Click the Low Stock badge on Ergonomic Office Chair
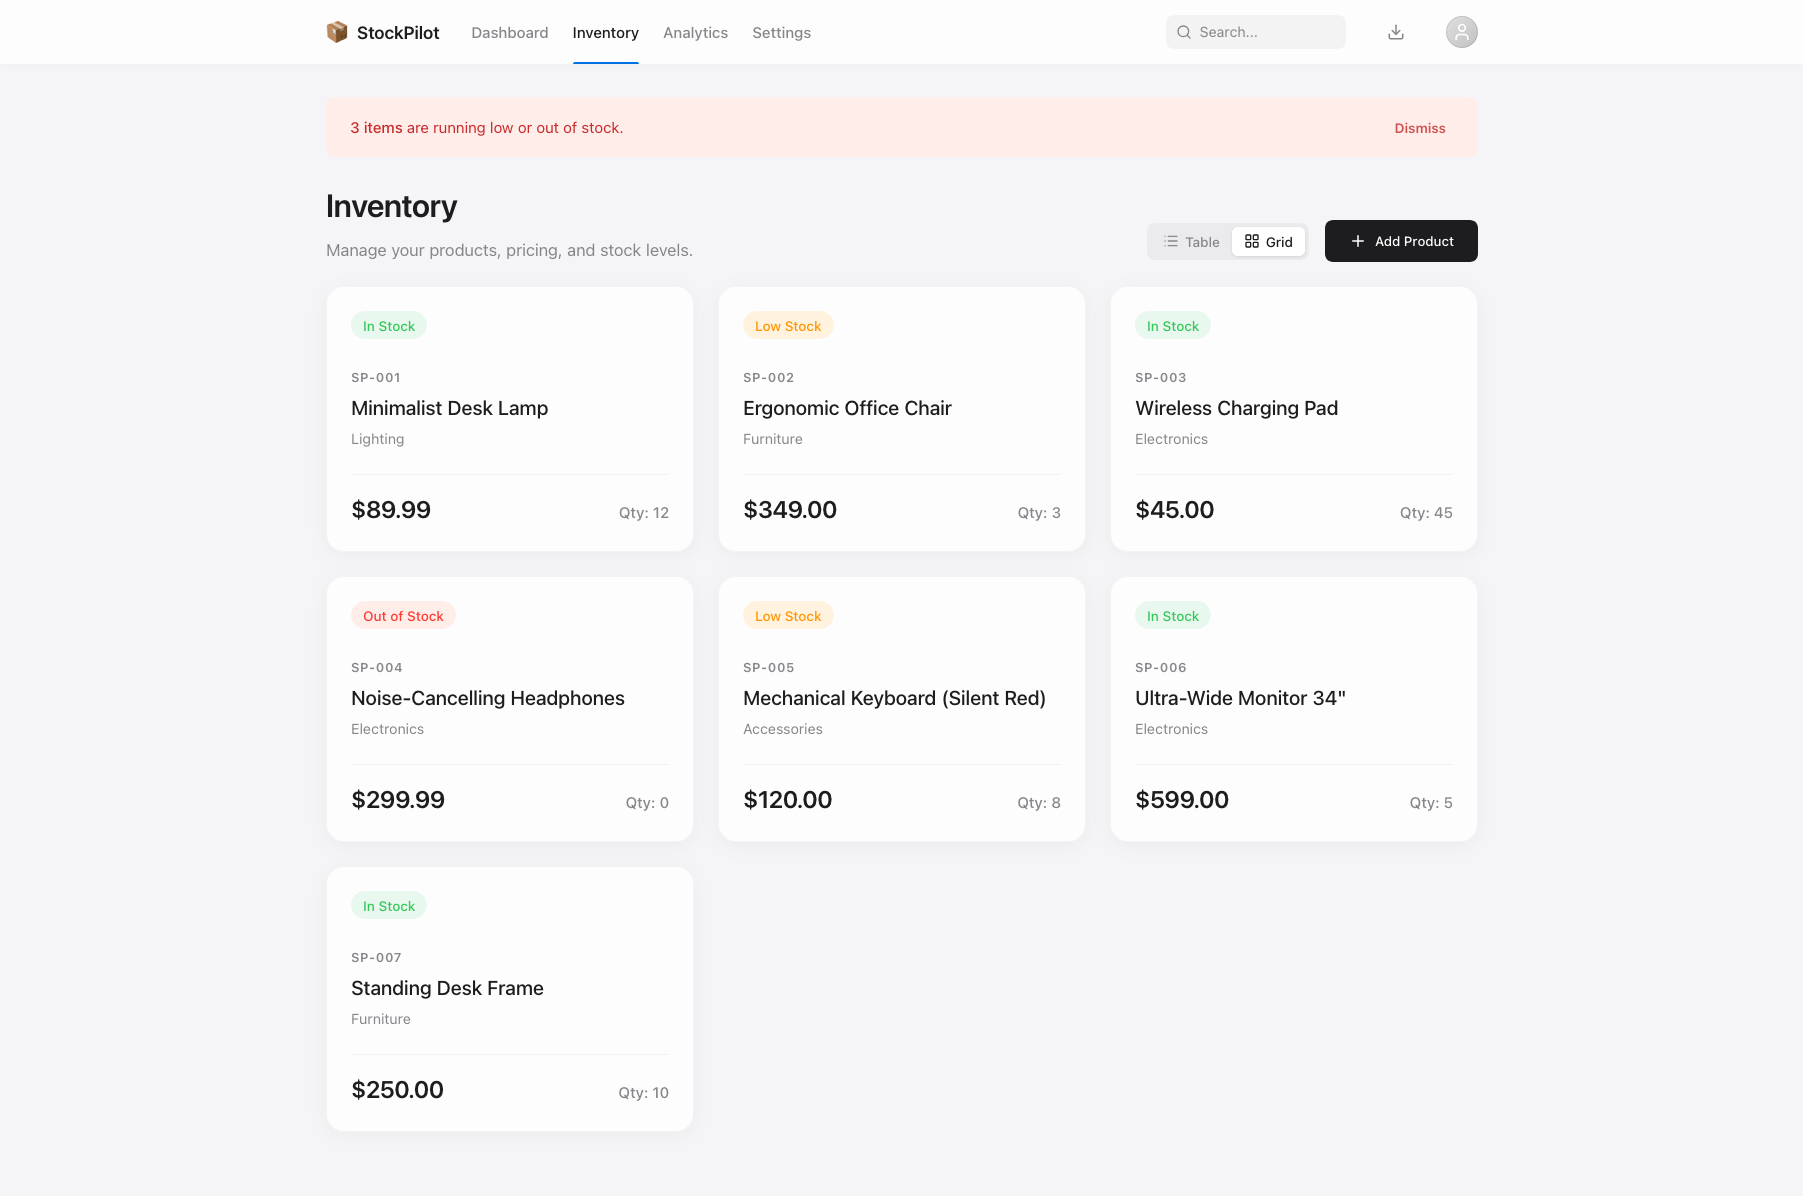Screen dimensions: 1803x1196 click(x=788, y=325)
